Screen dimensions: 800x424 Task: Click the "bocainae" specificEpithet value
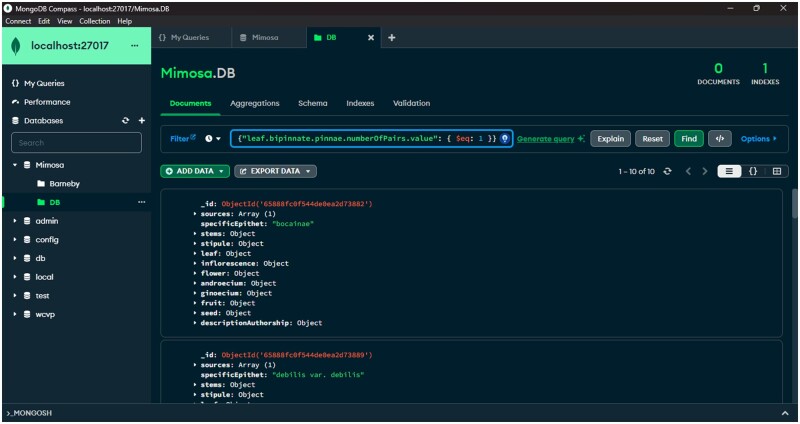click(293, 224)
